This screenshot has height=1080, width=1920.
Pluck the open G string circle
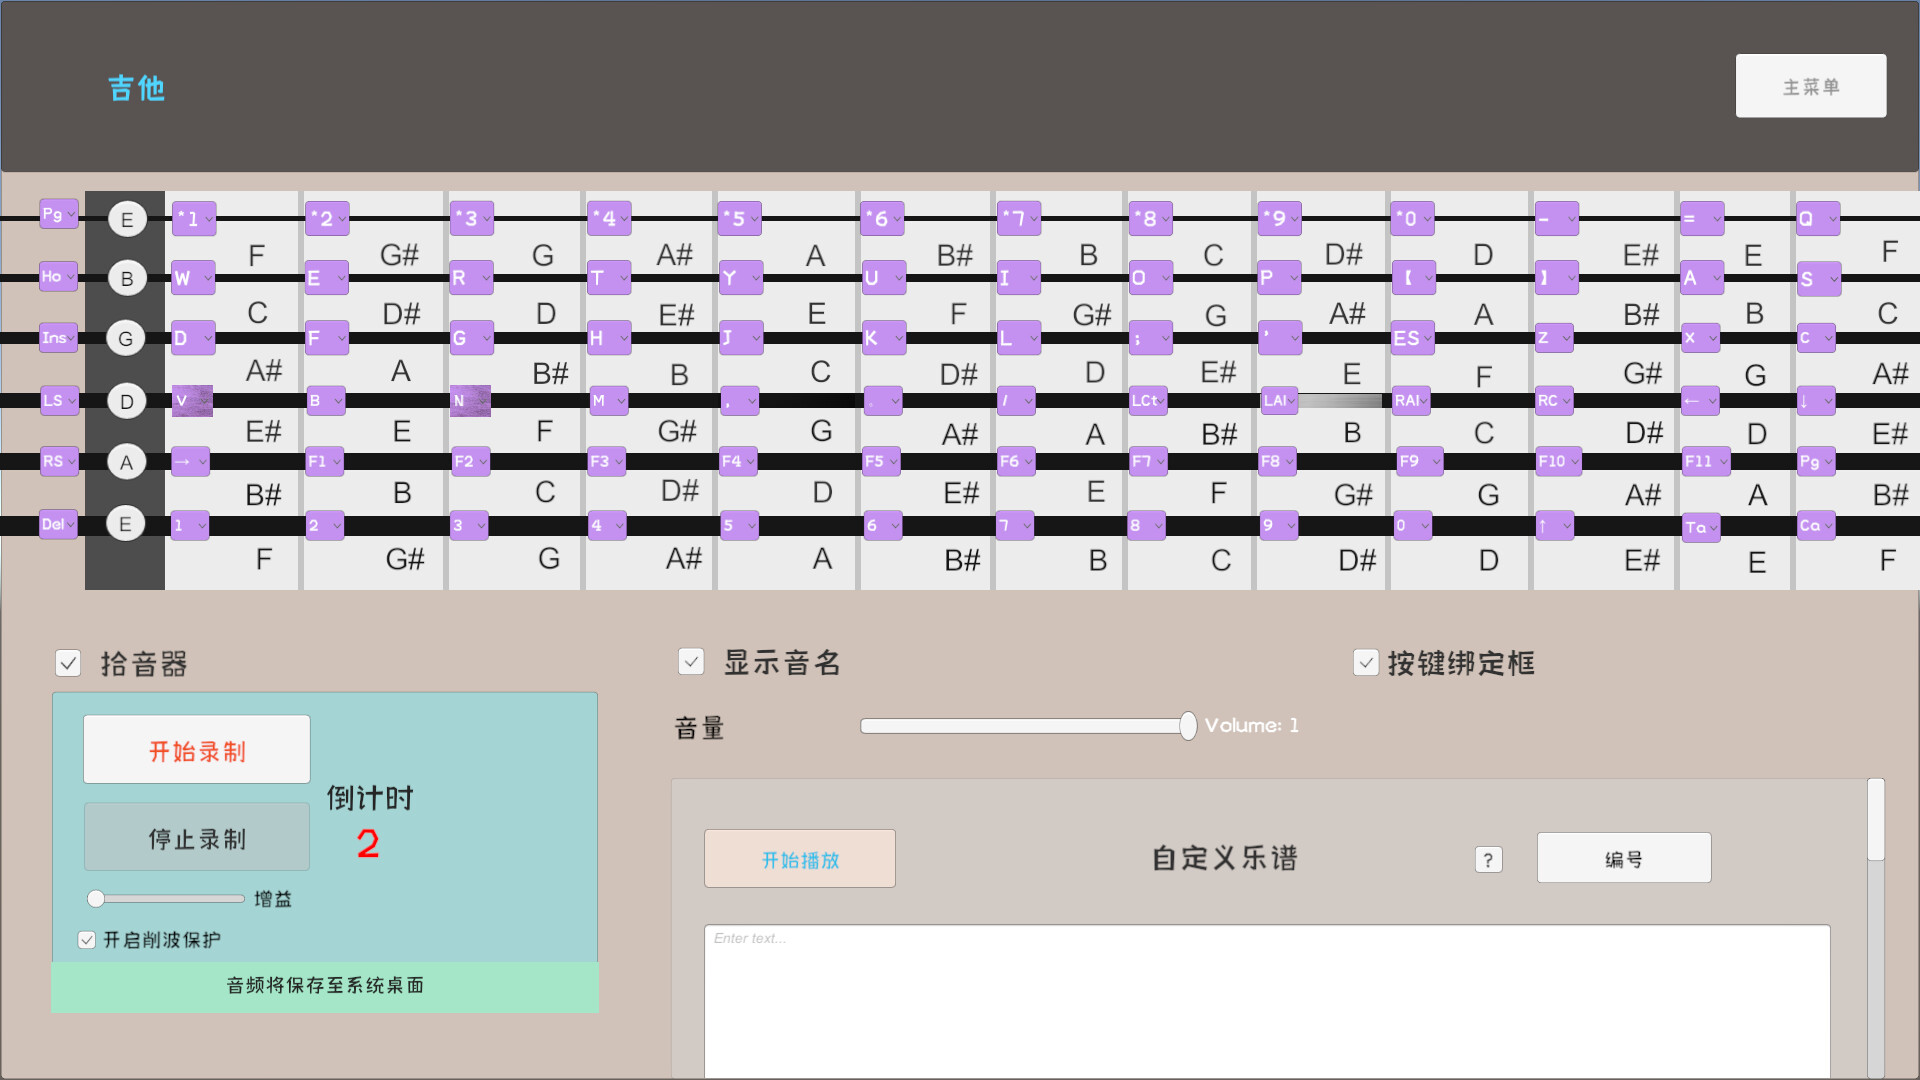click(x=126, y=339)
